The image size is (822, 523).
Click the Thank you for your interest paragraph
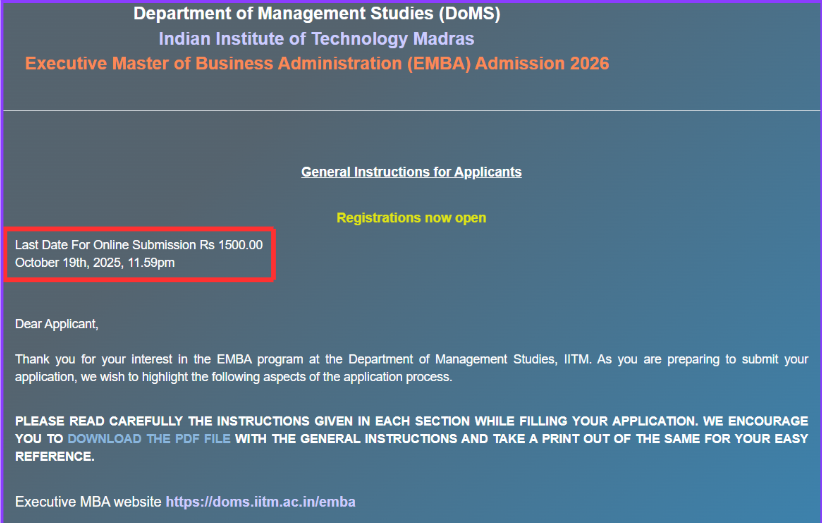click(x=412, y=368)
